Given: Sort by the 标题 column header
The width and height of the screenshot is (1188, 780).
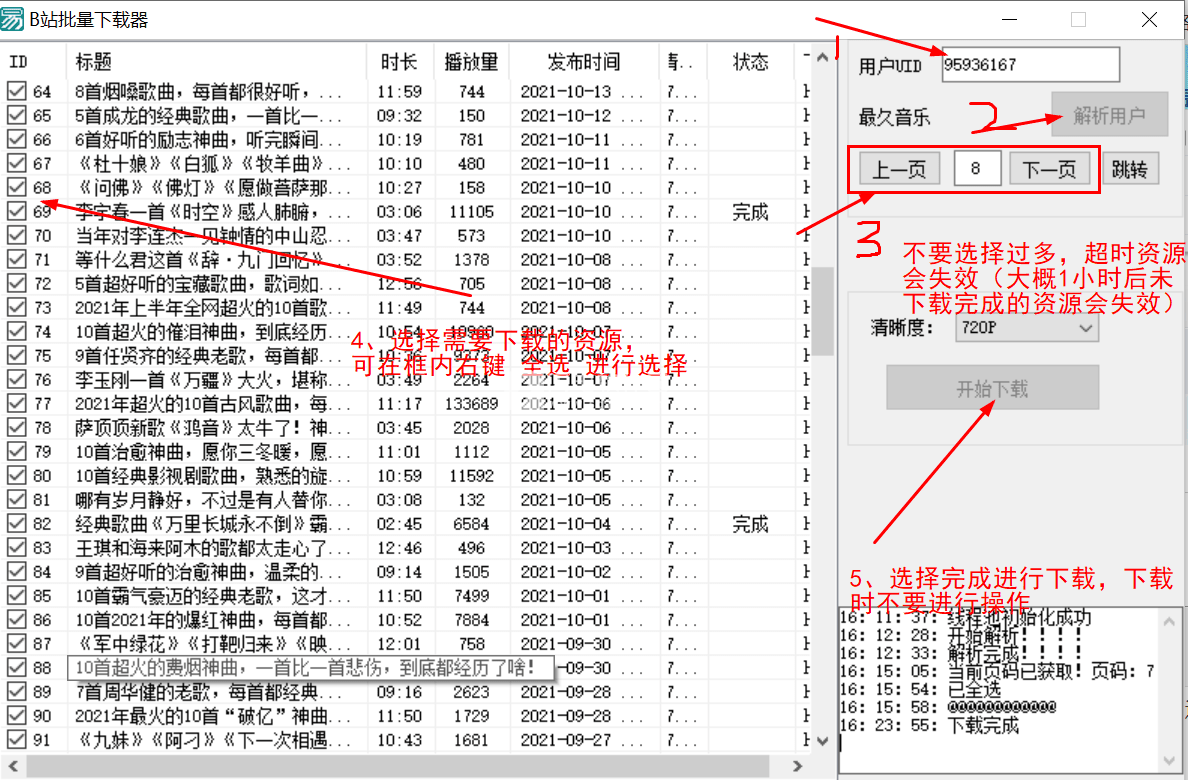Looking at the screenshot, I should (217, 61).
